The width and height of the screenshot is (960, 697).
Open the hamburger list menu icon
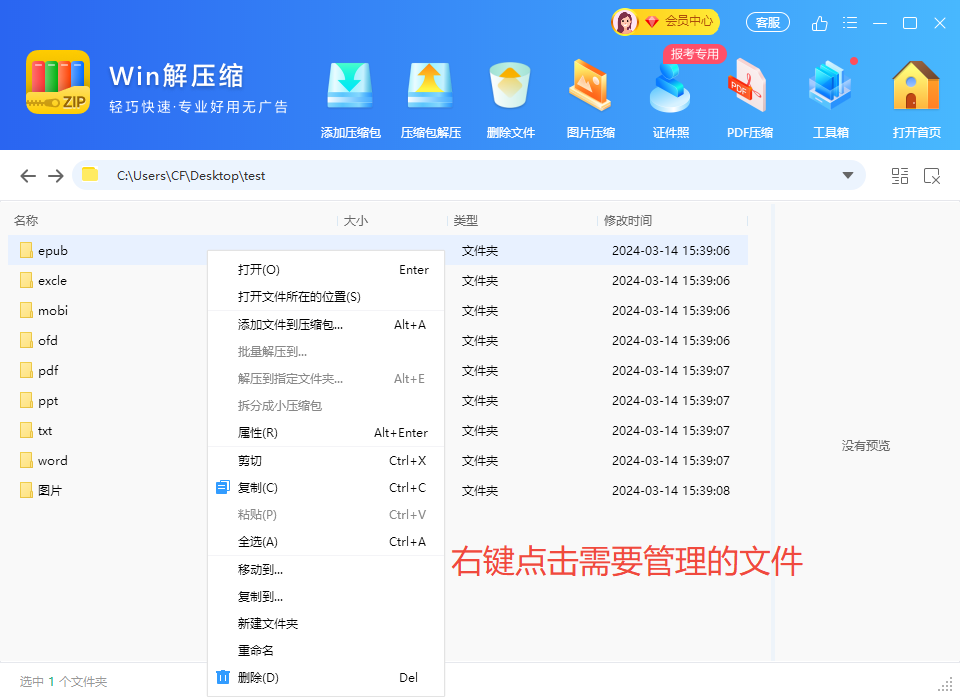[850, 23]
